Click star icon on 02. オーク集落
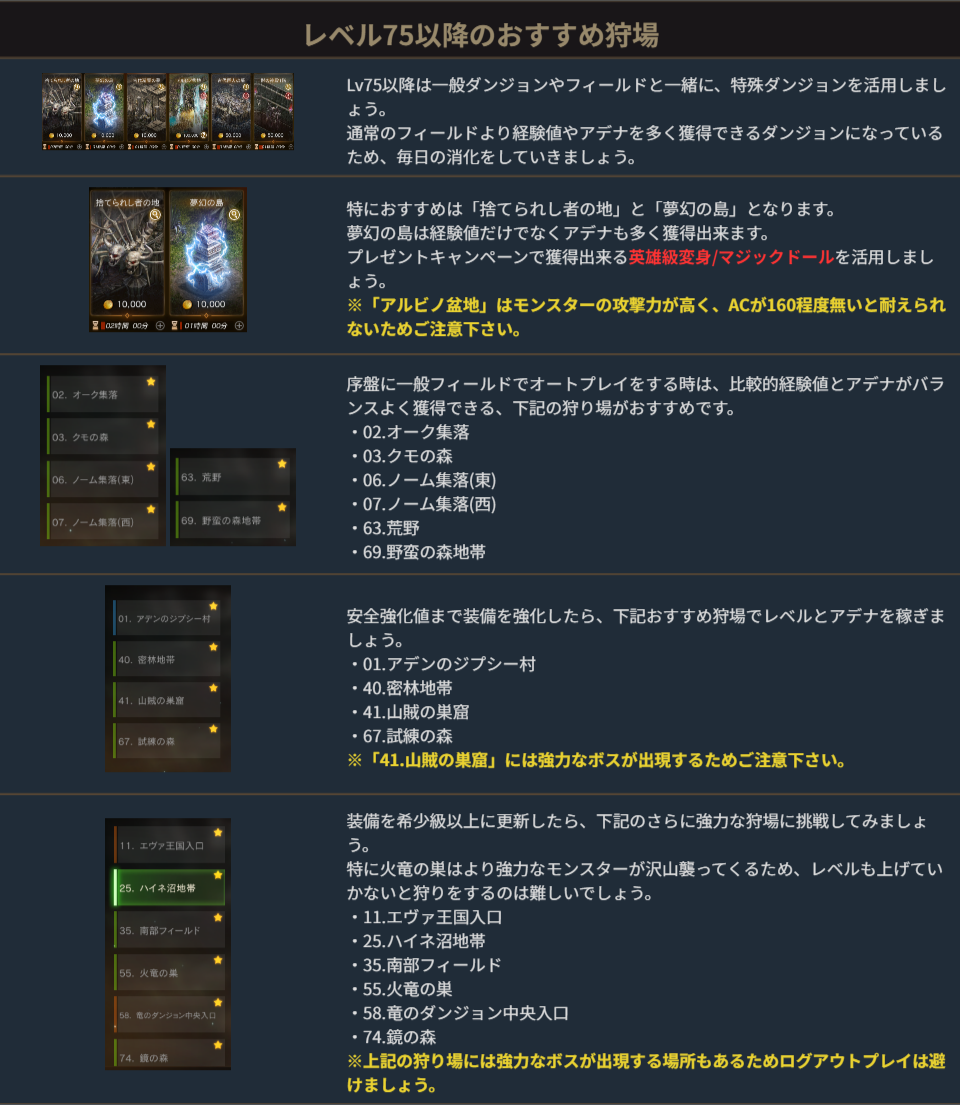Image resolution: width=960 pixels, height=1105 pixels. [151, 382]
